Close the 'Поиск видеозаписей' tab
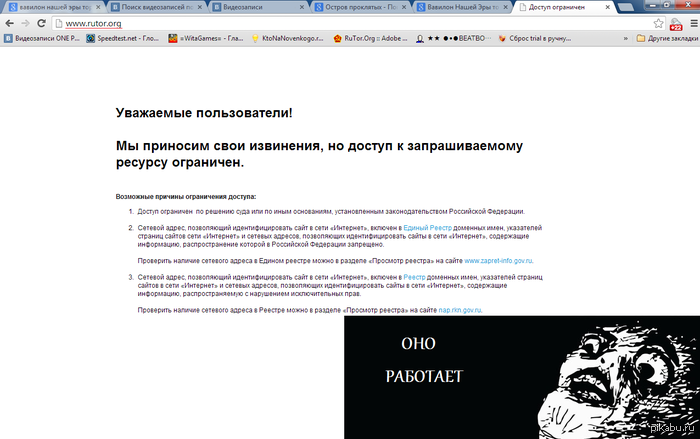Screen dimensions: 700x439 click(200, 7)
